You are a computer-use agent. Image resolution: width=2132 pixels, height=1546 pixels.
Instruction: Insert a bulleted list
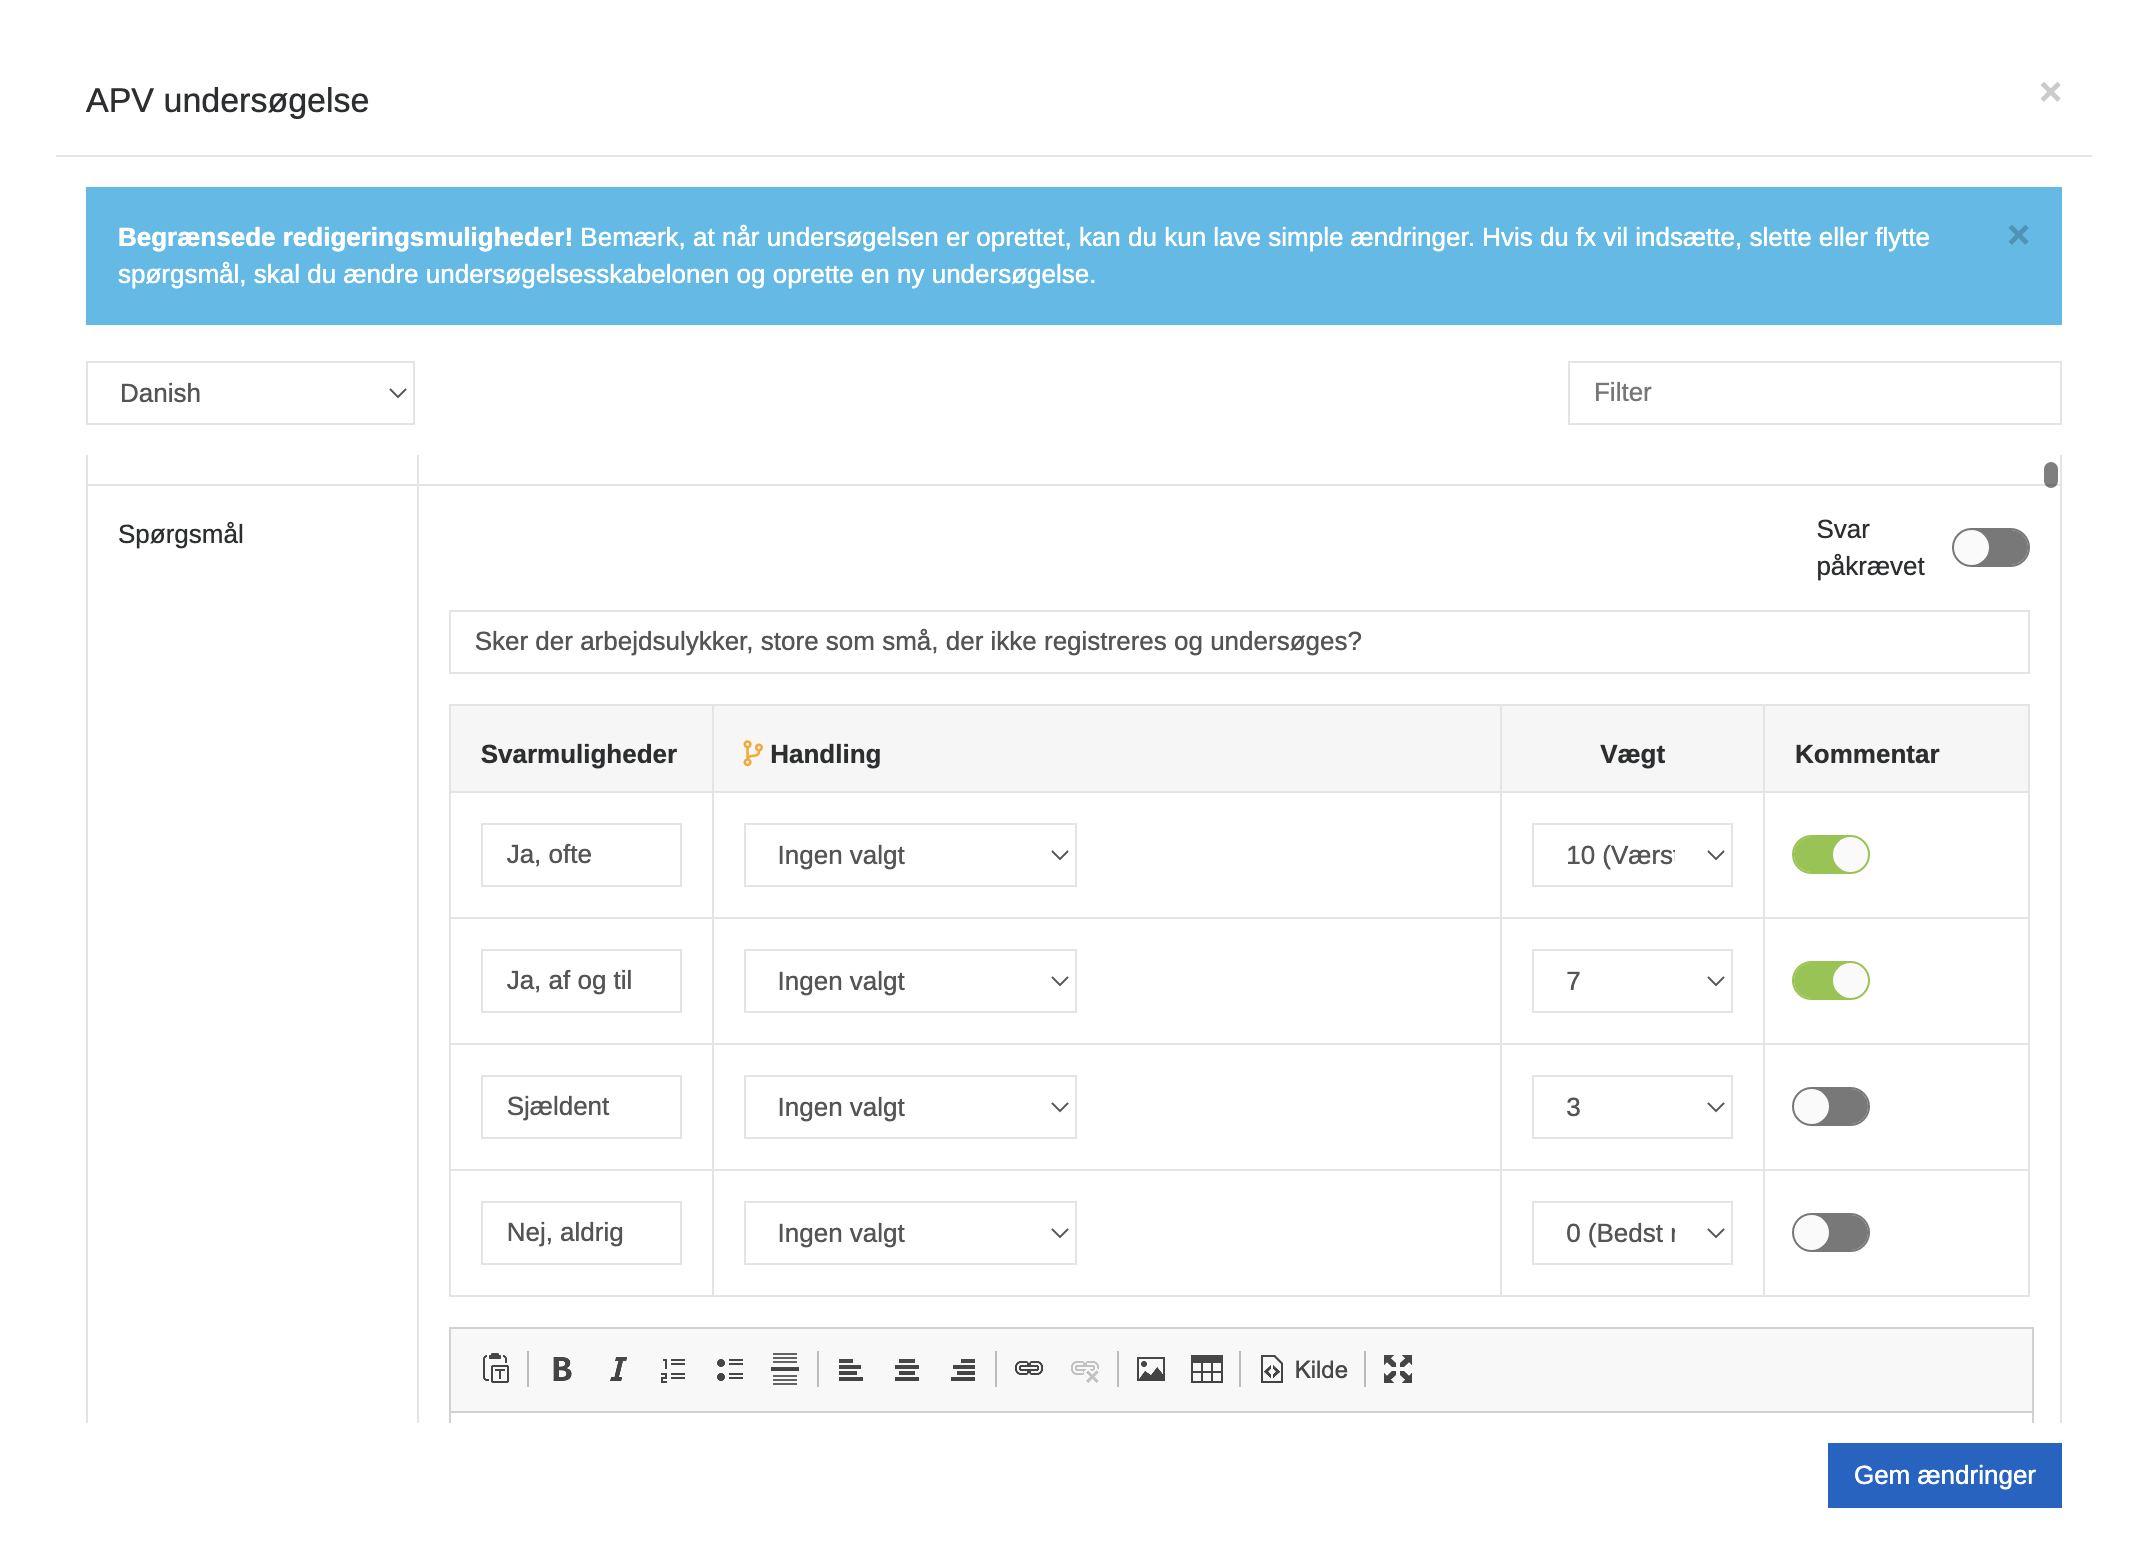pos(729,1369)
